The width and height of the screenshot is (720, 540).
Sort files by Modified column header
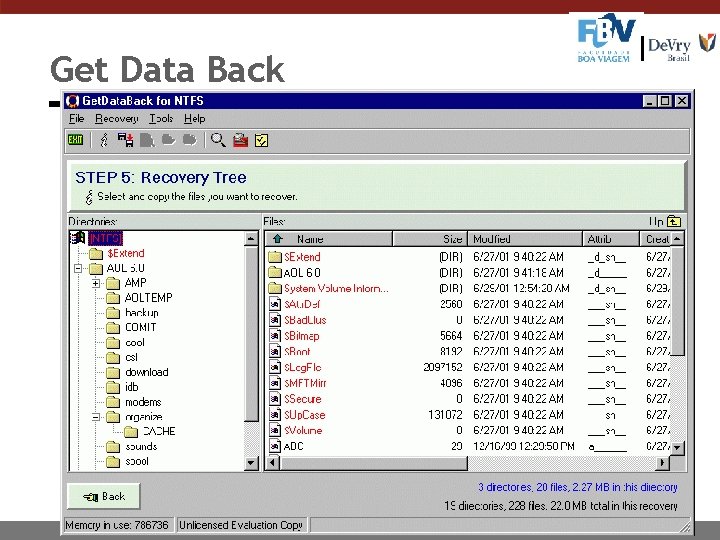tap(525, 239)
